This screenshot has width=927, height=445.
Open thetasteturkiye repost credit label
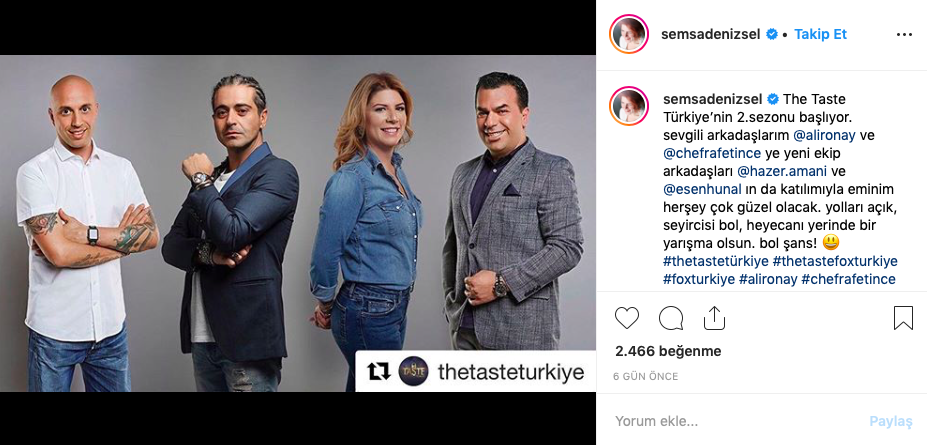click(x=511, y=372)
